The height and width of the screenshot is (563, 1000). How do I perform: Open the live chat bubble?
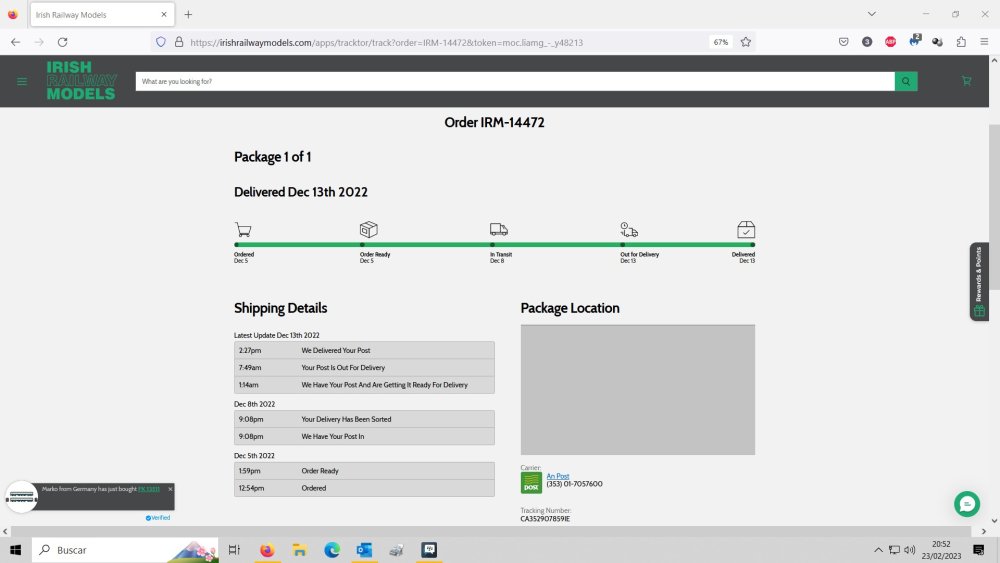click(x=966, y=503)
